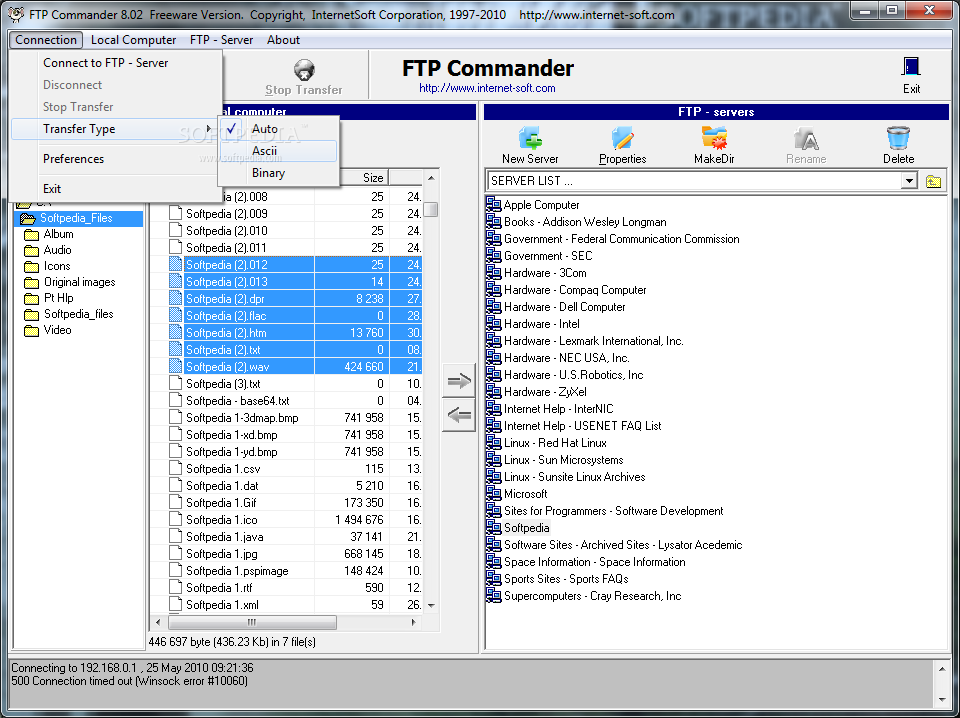The height and width of the screenshot is (718, 960).
Task: Click the Softpedia server icon
Action: coord(493,528)
